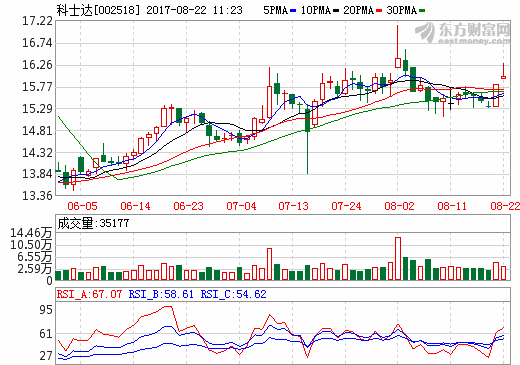Click price axis value 16.74

pyautogui.click(x=37, y=43)
